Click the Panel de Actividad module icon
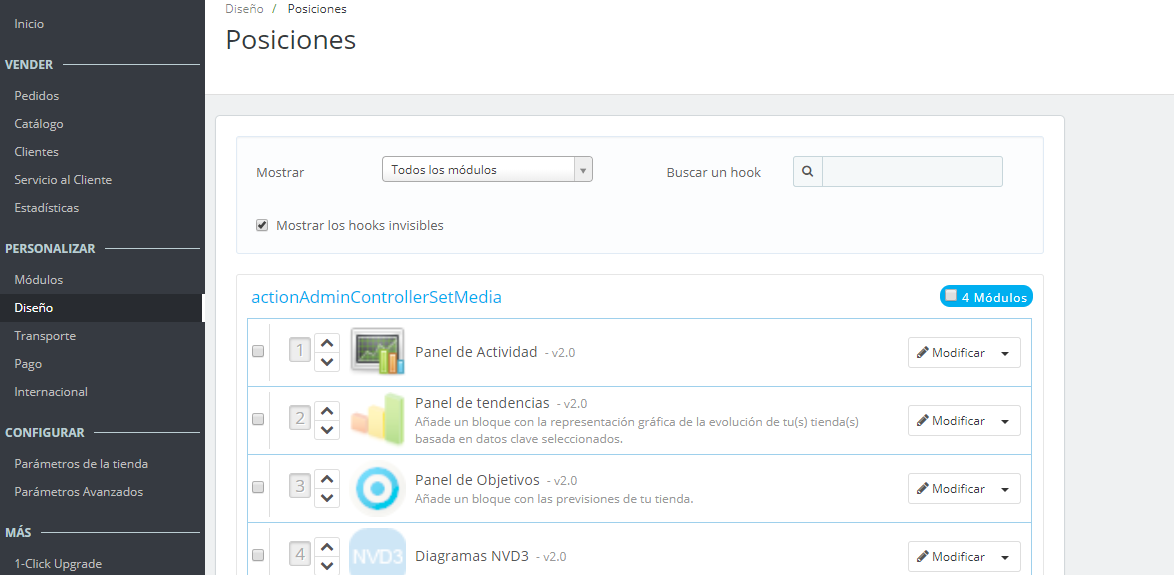1174x575 pixels. [377, 352]
